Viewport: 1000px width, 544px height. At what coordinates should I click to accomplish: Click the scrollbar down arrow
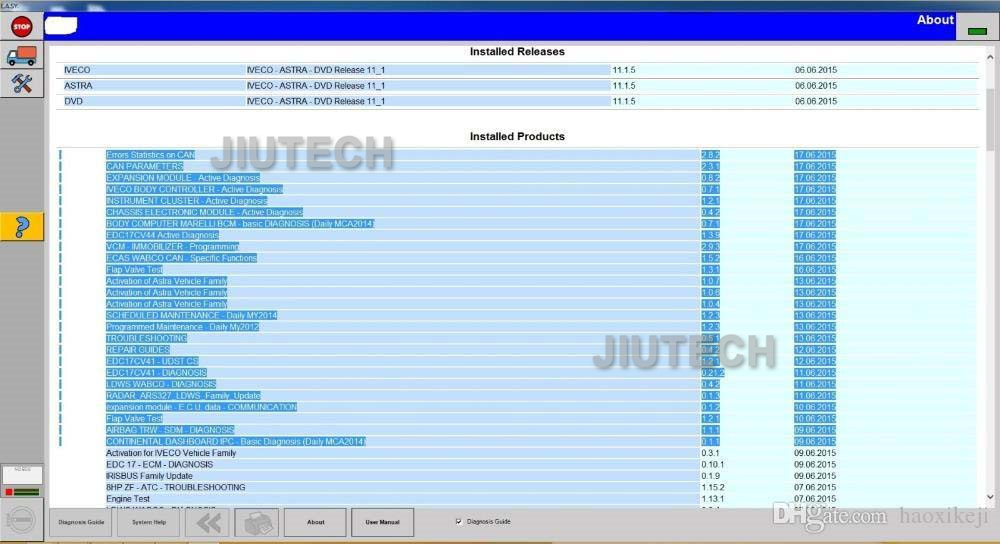(x=990, y=497)
